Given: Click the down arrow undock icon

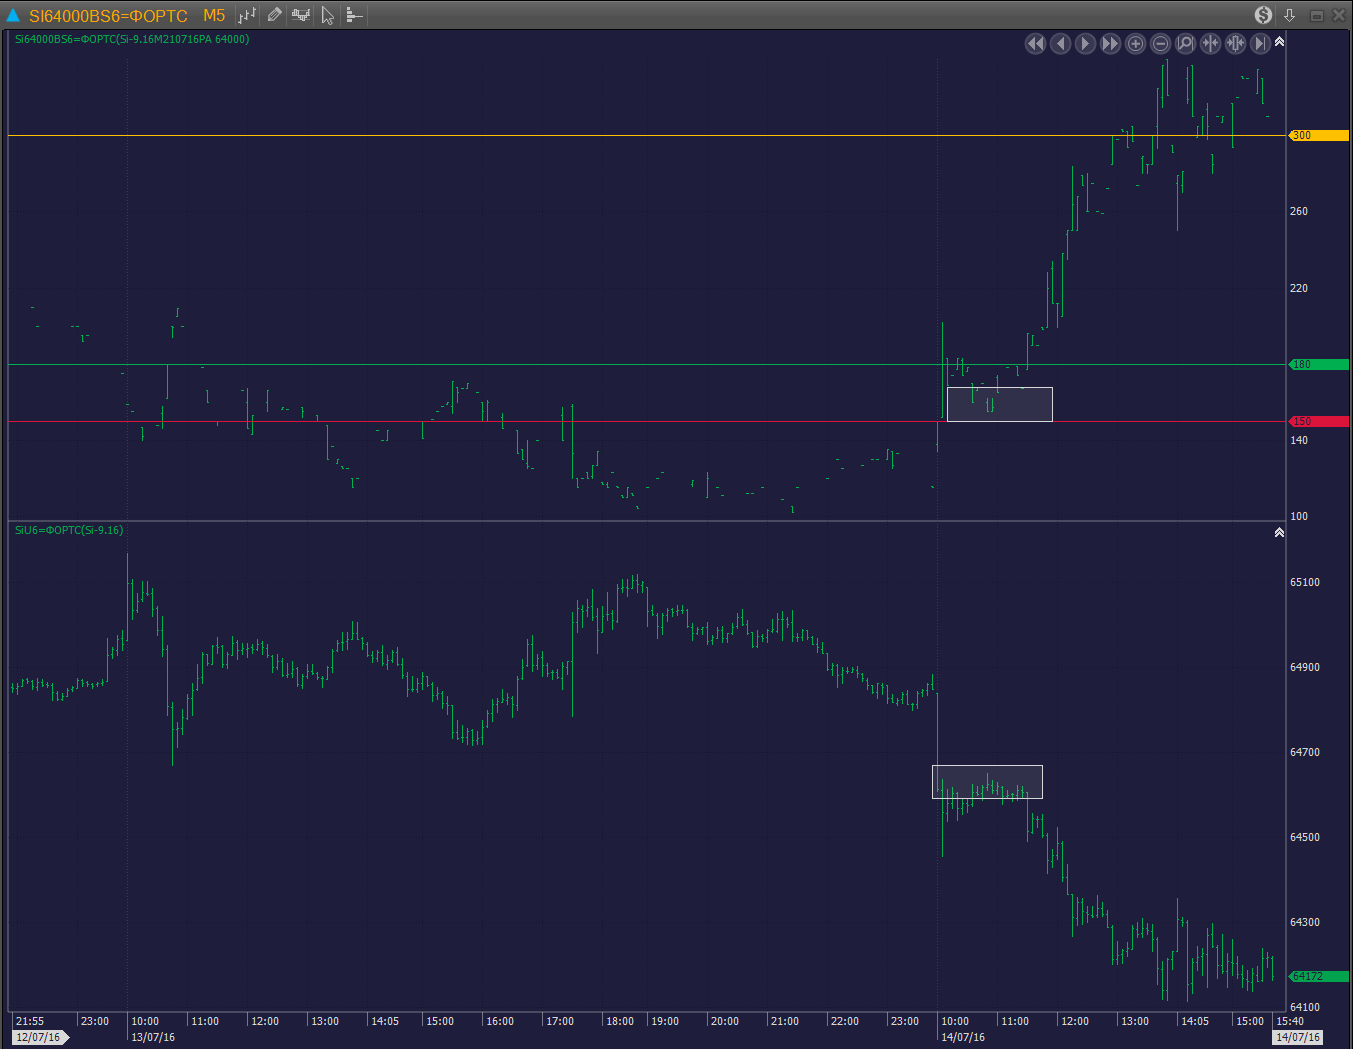Looking at the screenshot, I should coord(1290,15).
